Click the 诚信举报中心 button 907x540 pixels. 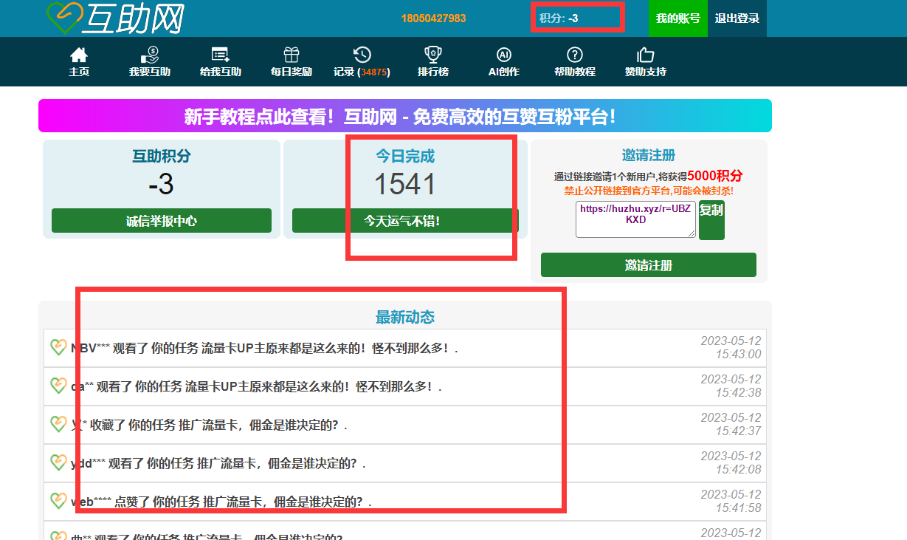tap(161, 221)
